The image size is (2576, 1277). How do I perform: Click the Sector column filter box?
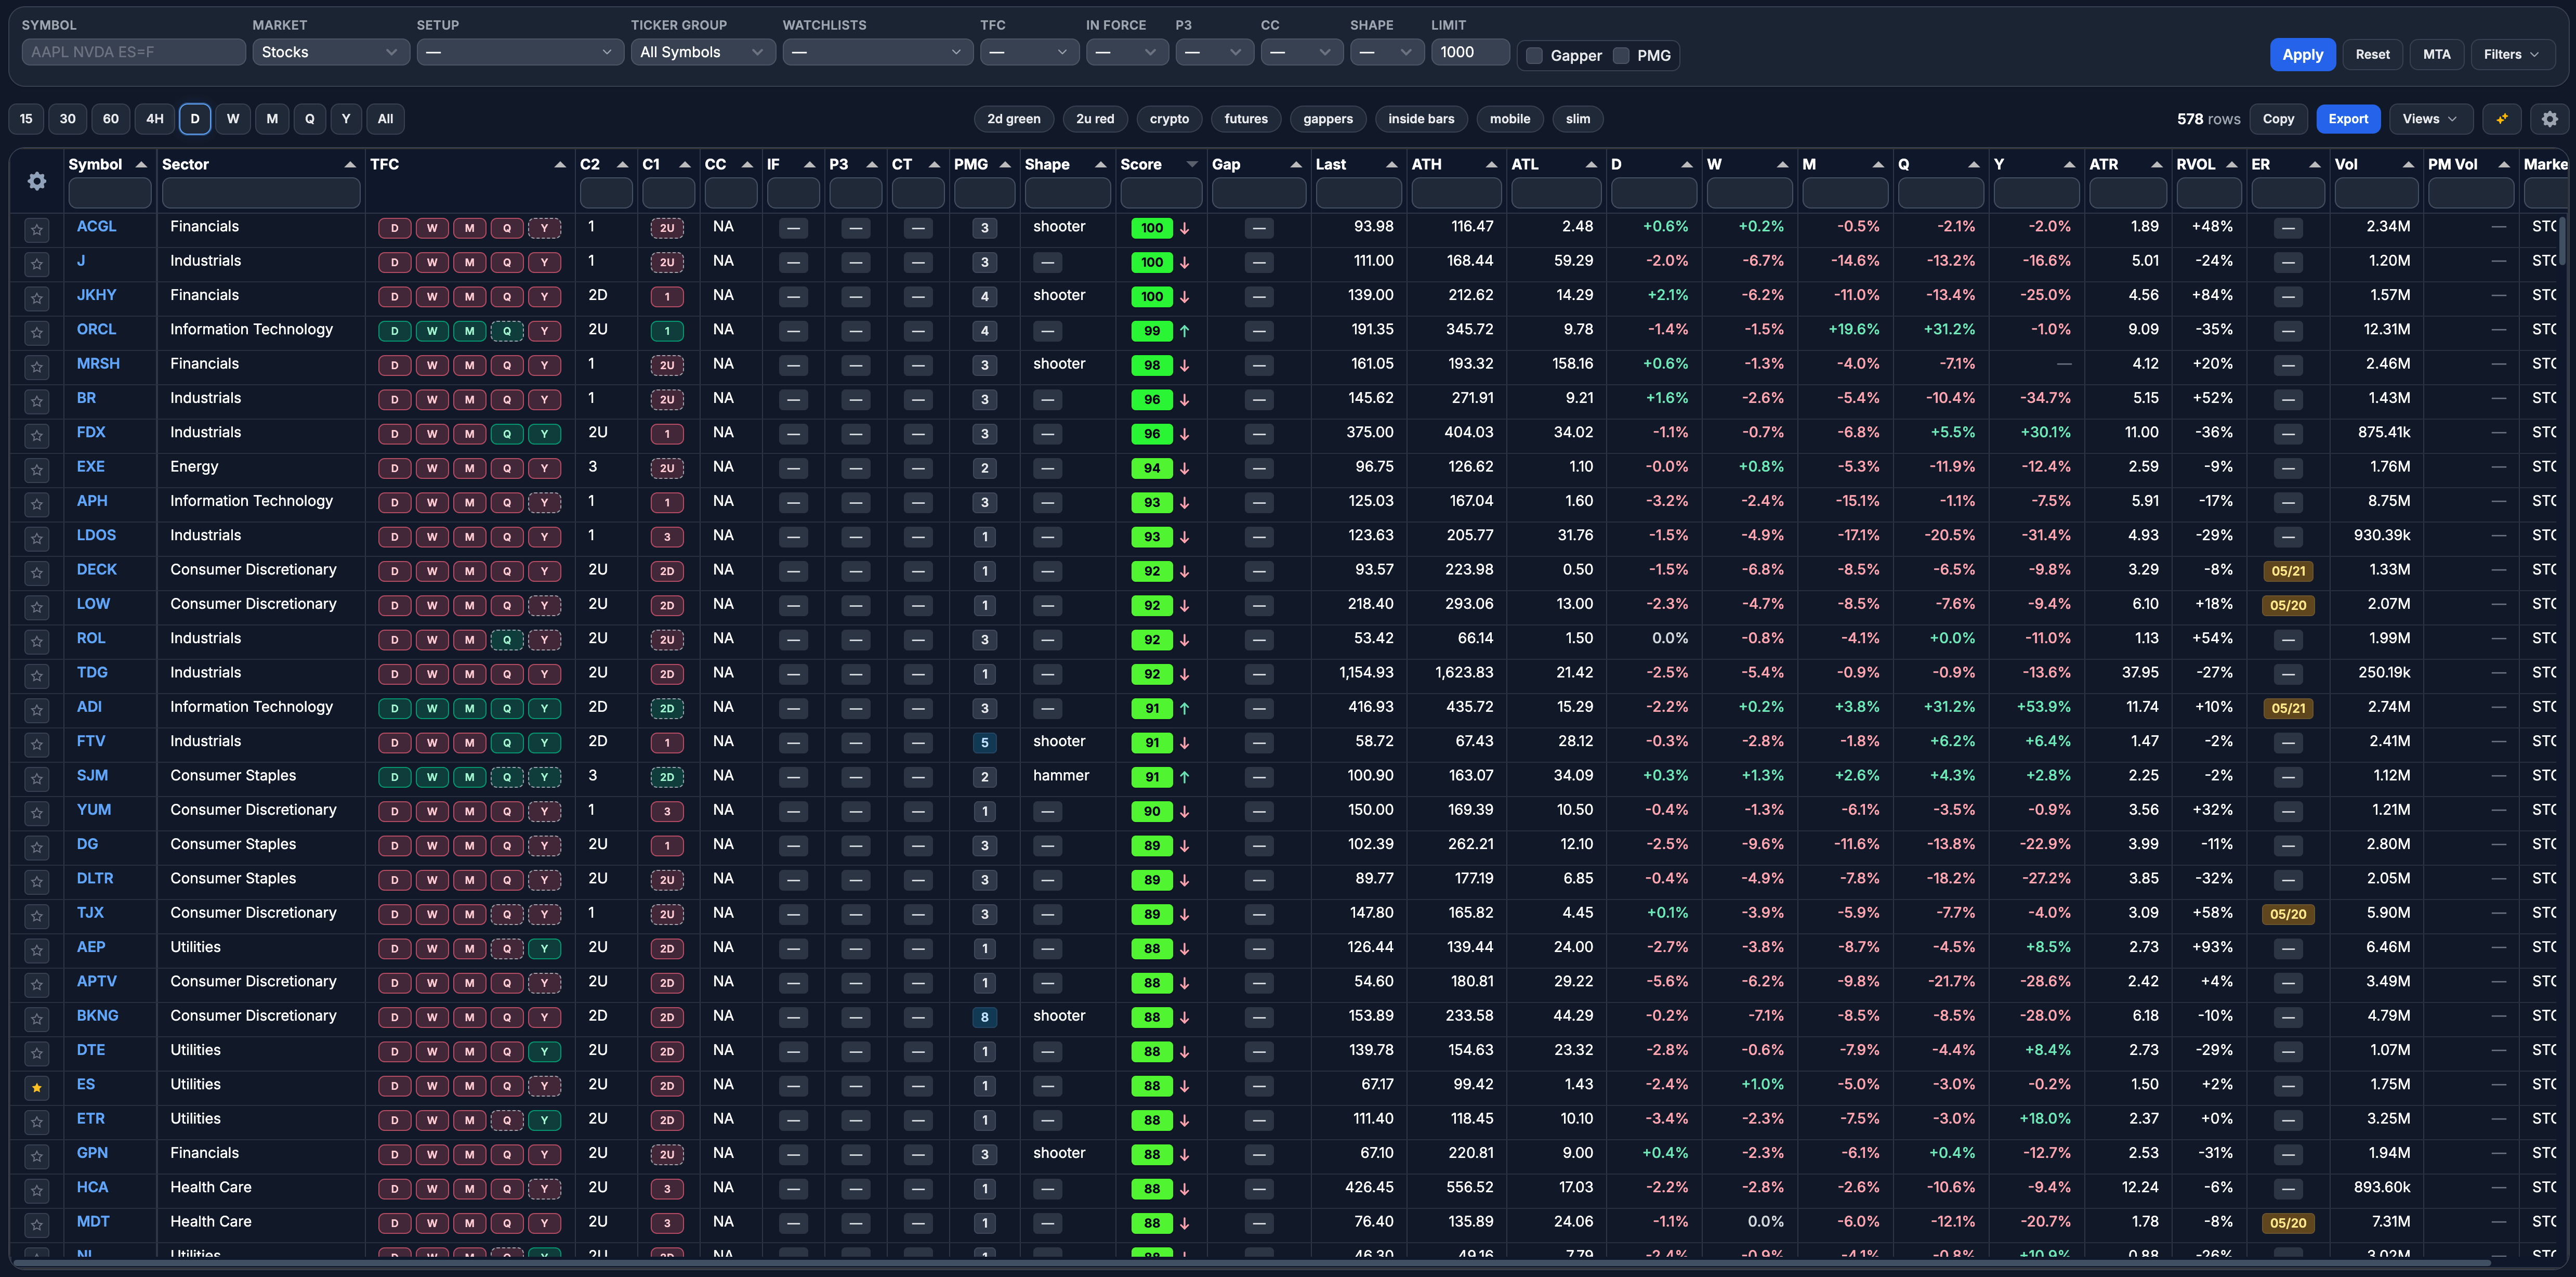pos(261,193)
